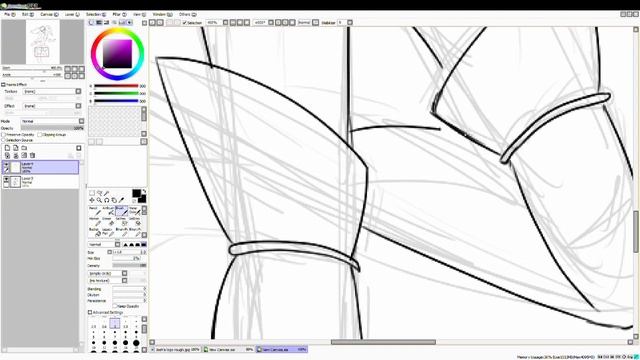Choose the Bucket fill tool

click(94, 232)
